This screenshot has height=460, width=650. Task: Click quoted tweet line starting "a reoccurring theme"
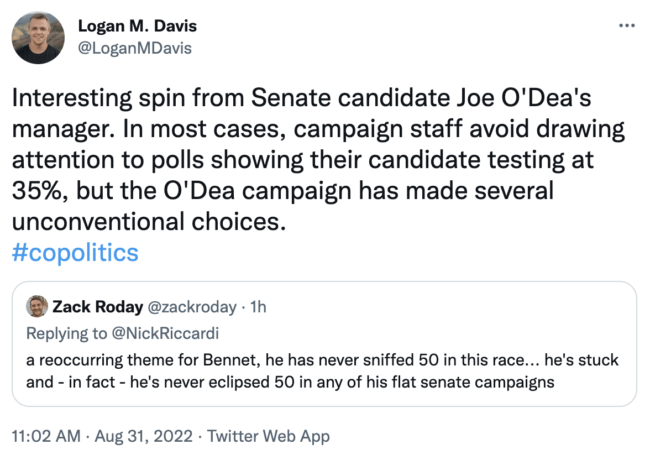pyautogui.click(x=322, y=359)
